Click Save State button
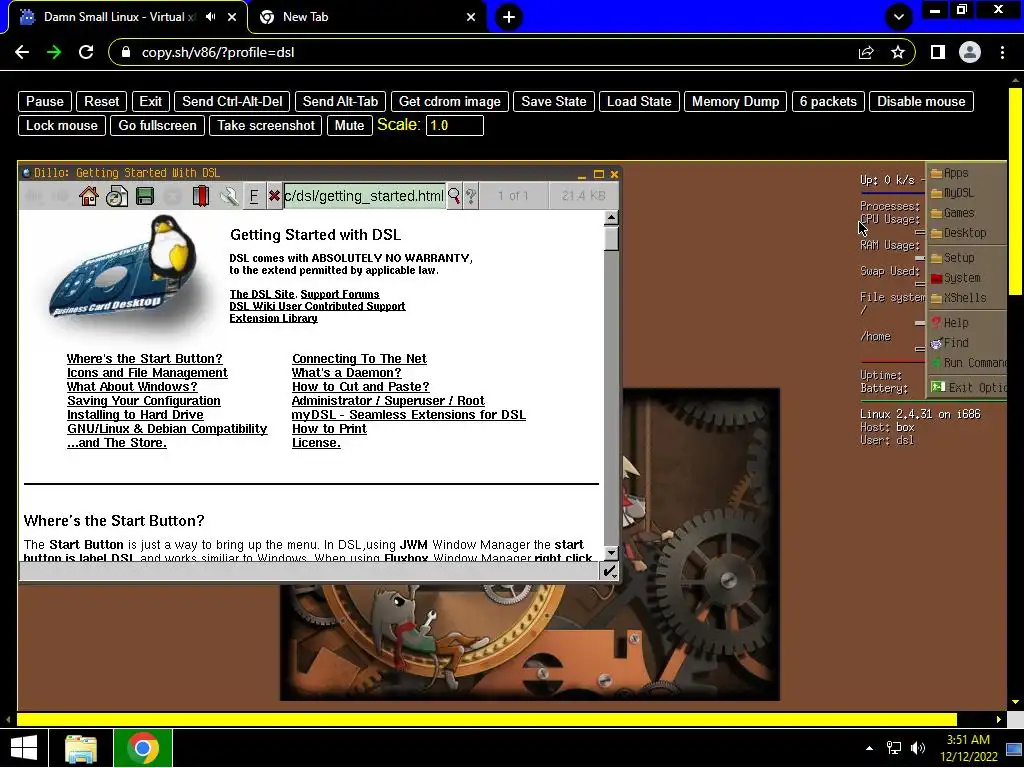Viewport: 1024px width, 768px height. pyautogui.click(x=553, y=101)
